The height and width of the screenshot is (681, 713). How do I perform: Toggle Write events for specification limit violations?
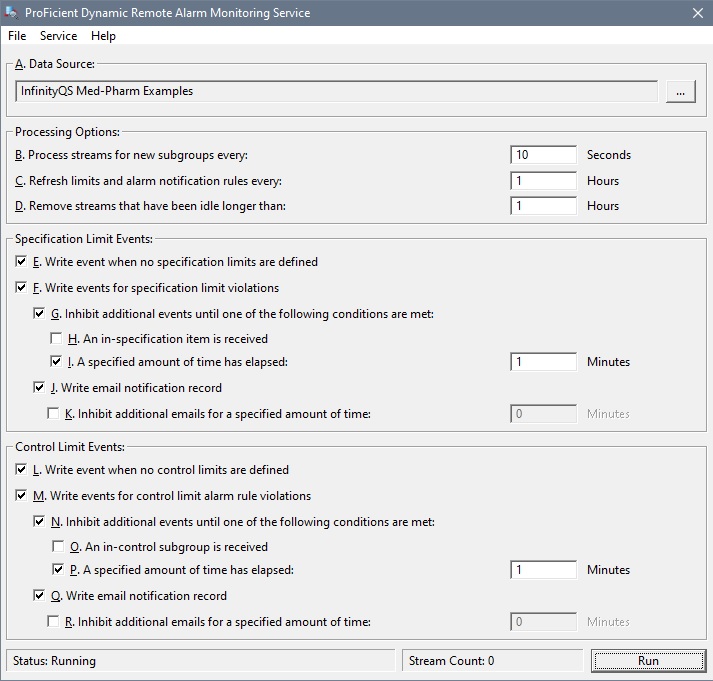coord(21,287)
